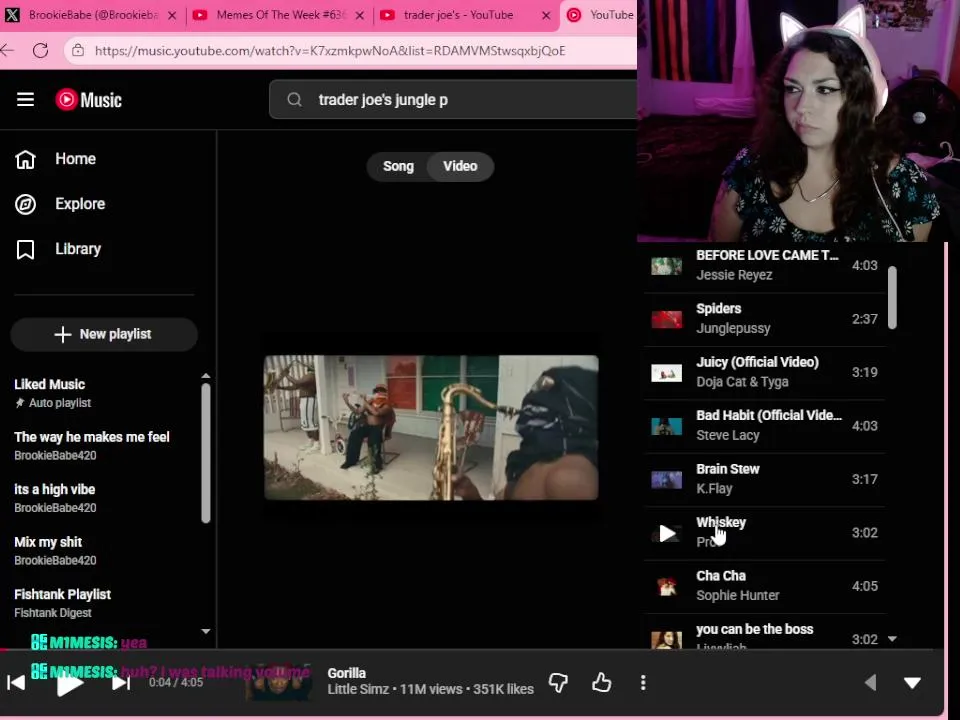Close the BrookieBabe tab
The height and width of the screenshot is (720, 960).
coord(172,15)
